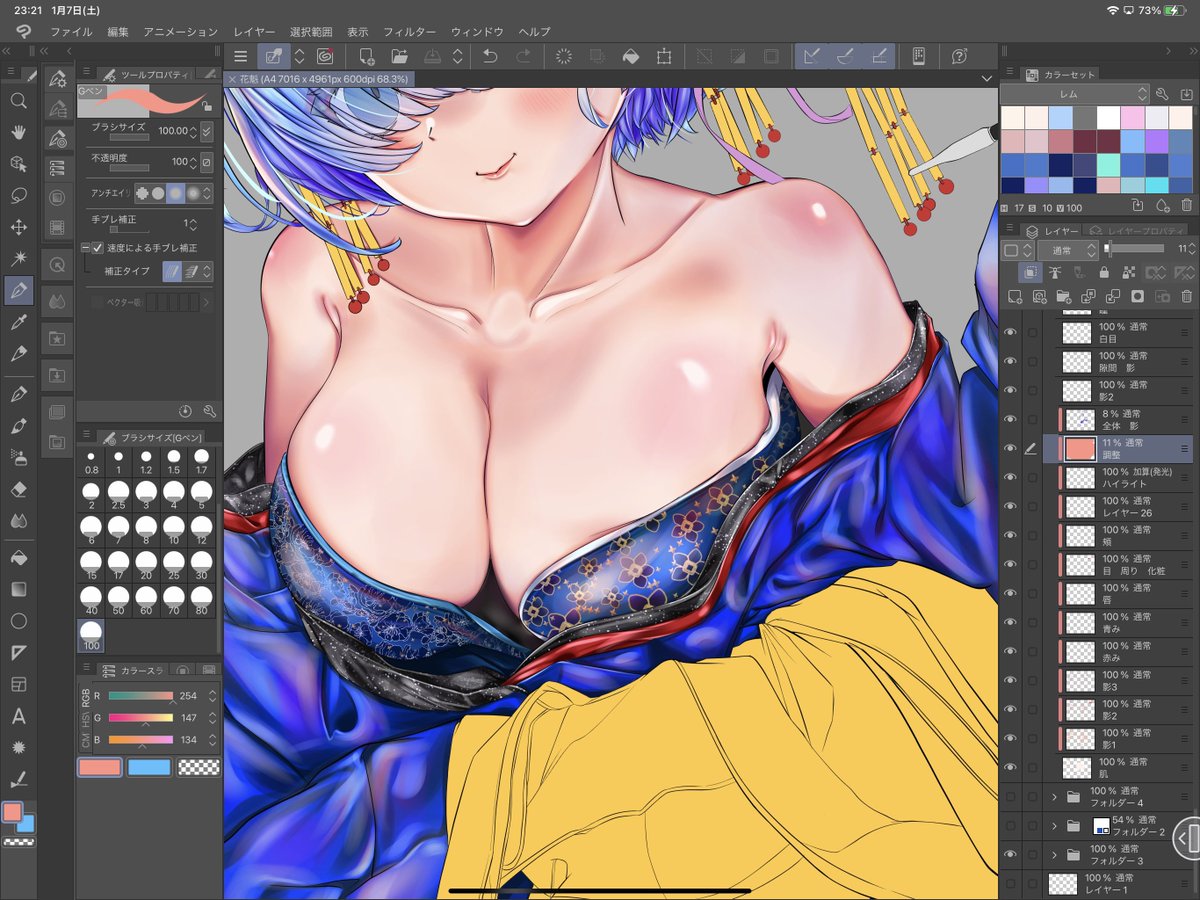Image resolution: width=1200 pixels, height=900 pixels.
Task: Hide the 隙間 影 layer
Action: point(1010,361)
